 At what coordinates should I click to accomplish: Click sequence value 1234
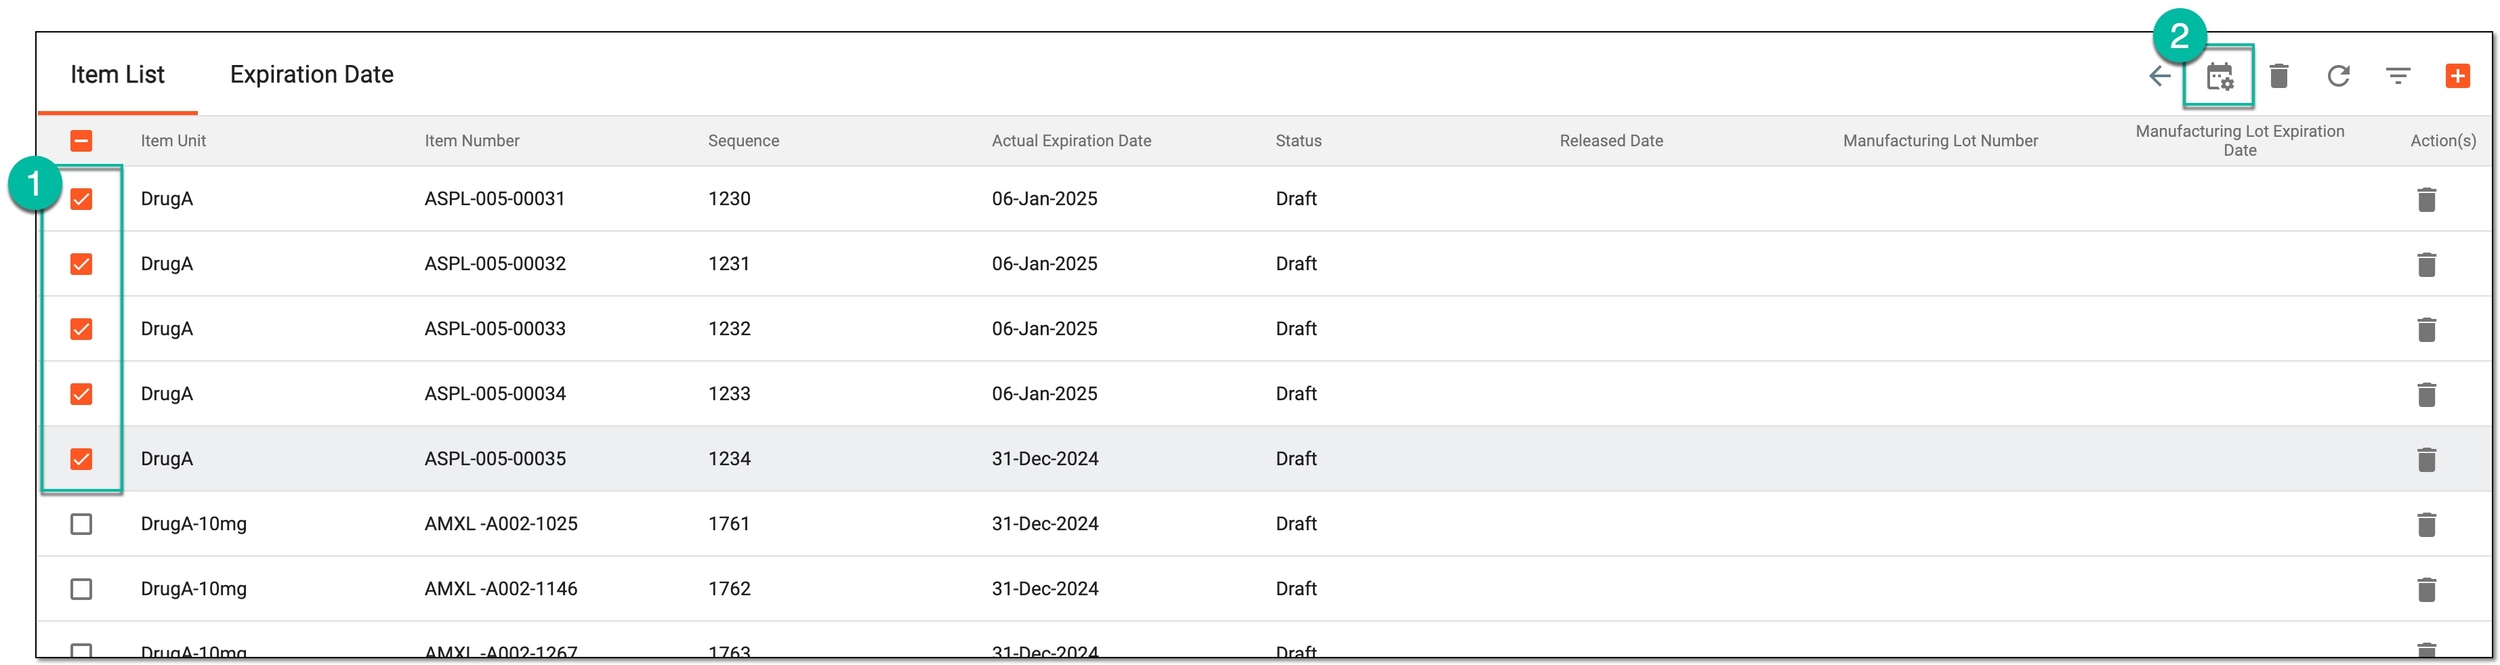click(x=729, y=459)
